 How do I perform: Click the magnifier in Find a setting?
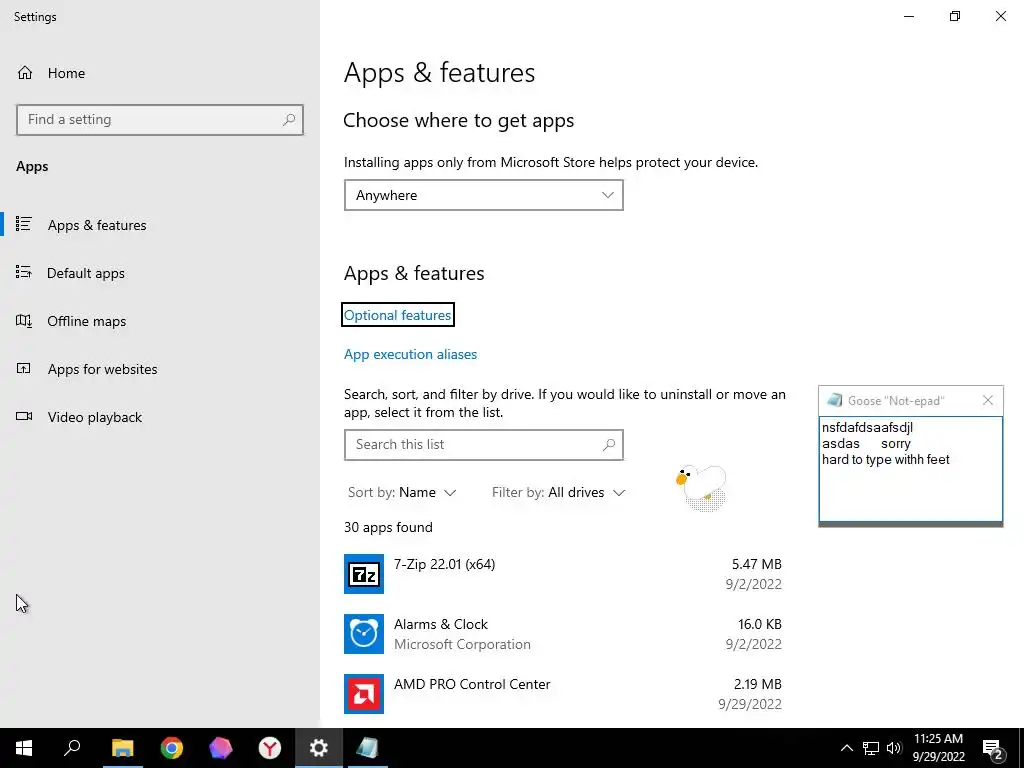(x=289, y=120)
